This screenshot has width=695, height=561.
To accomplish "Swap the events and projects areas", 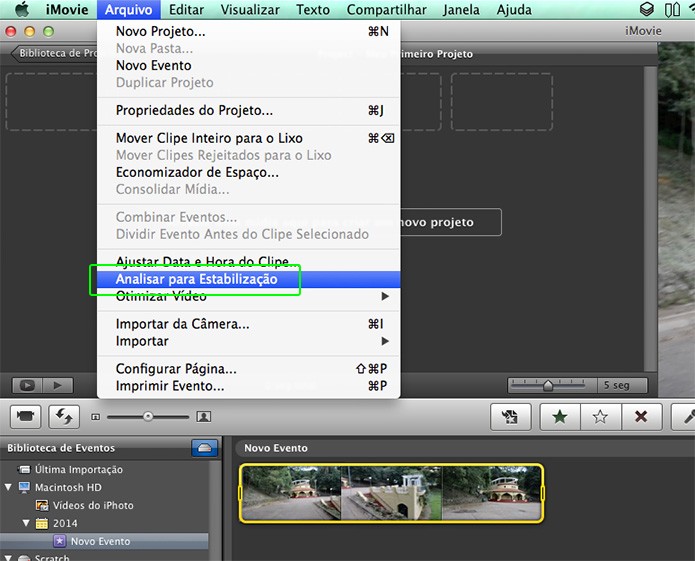I will pos(64,417).
